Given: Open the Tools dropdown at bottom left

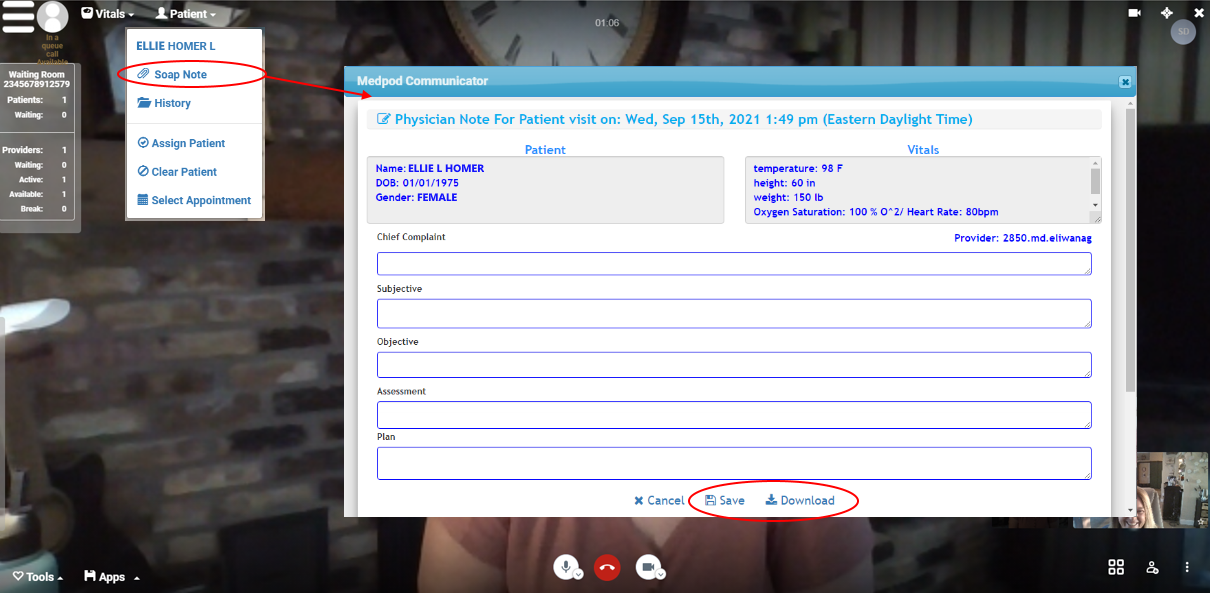Looking at the screenshot, I should 38,577.
